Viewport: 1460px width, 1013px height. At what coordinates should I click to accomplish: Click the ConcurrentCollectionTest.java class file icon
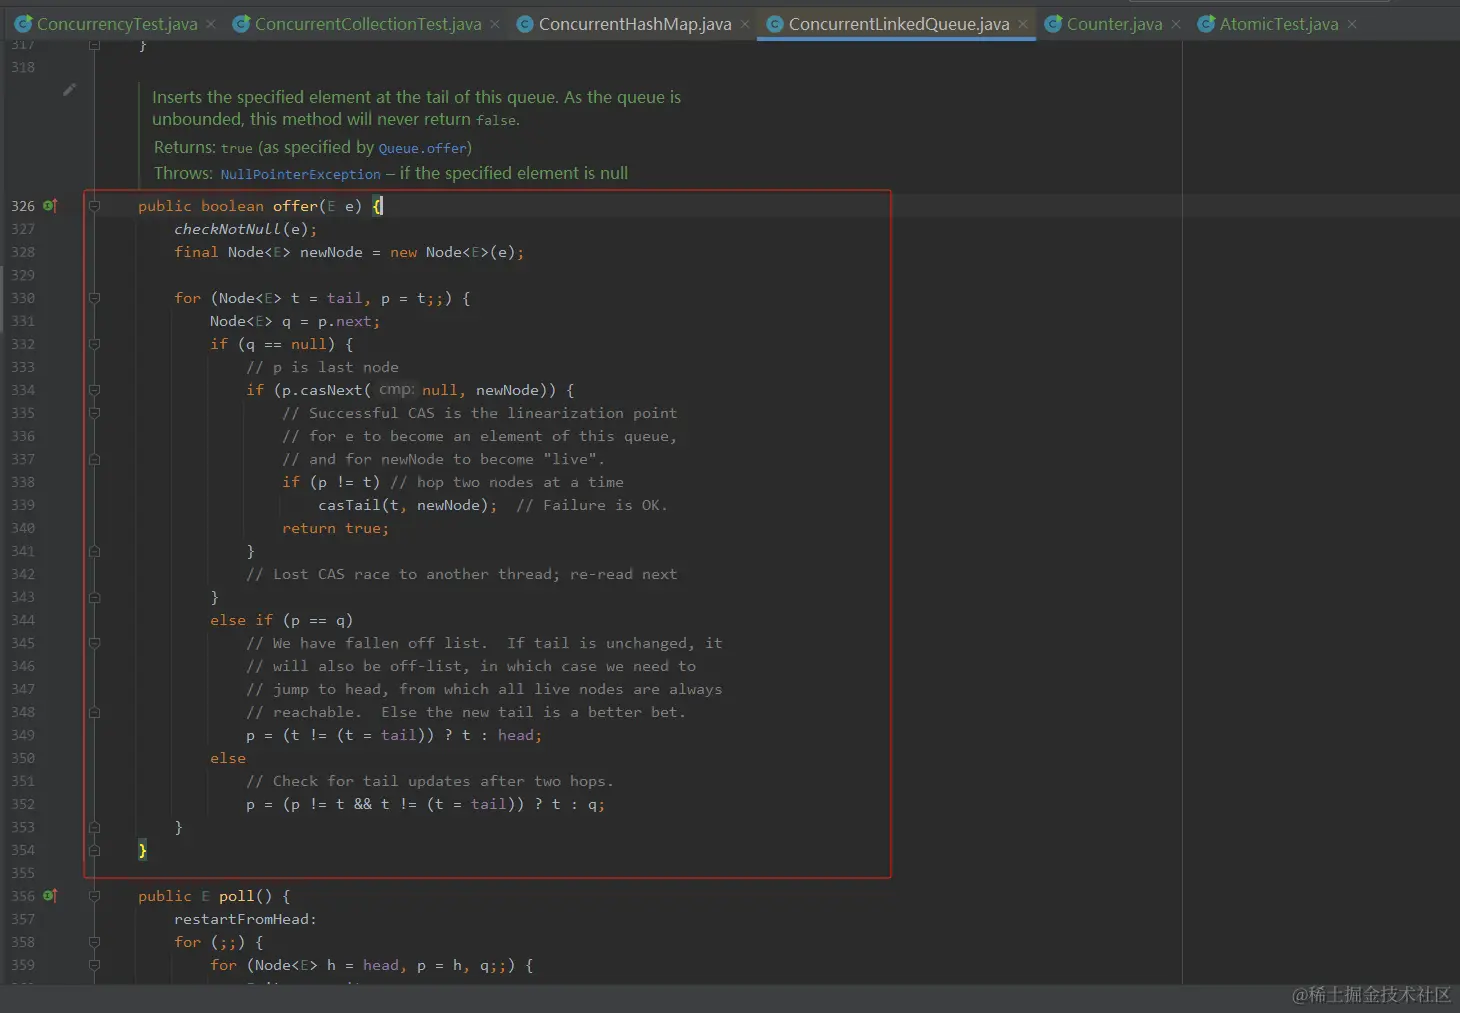(241, 24)
